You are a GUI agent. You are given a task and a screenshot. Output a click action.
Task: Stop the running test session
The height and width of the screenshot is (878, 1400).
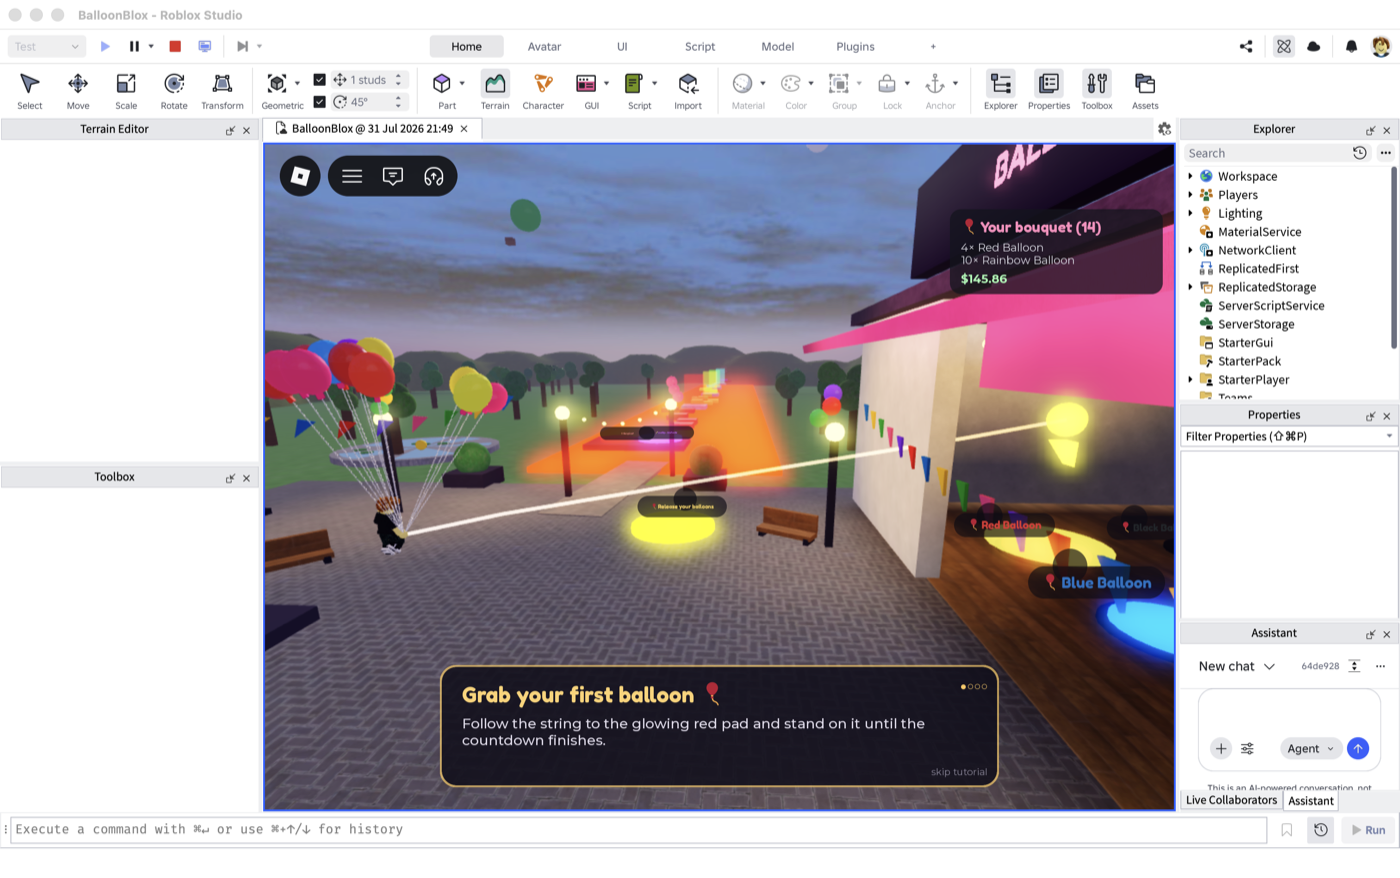175,46
